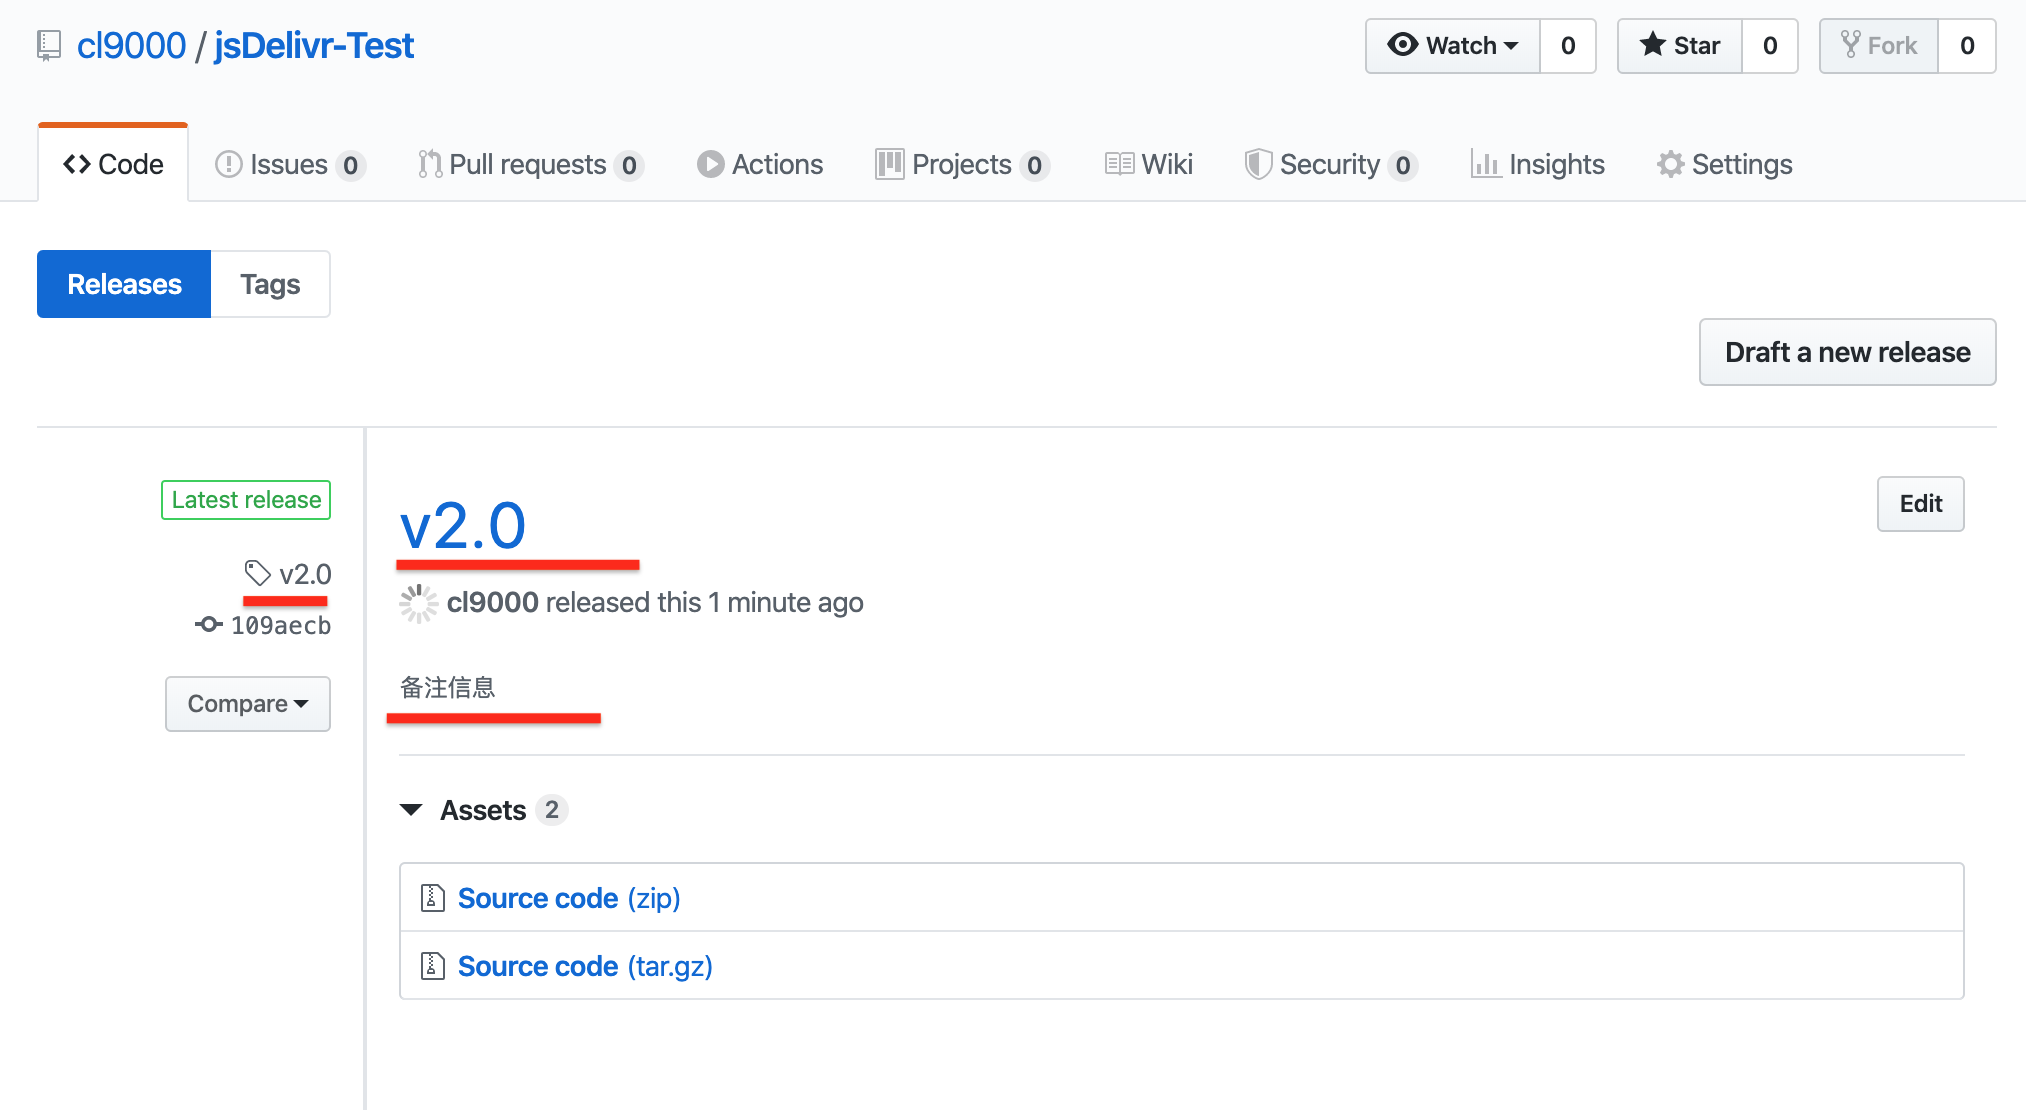The height and width of the screenshot is (1110, 2026).
Task: Click the Pull requests branch icon
Action: (430, 164)
